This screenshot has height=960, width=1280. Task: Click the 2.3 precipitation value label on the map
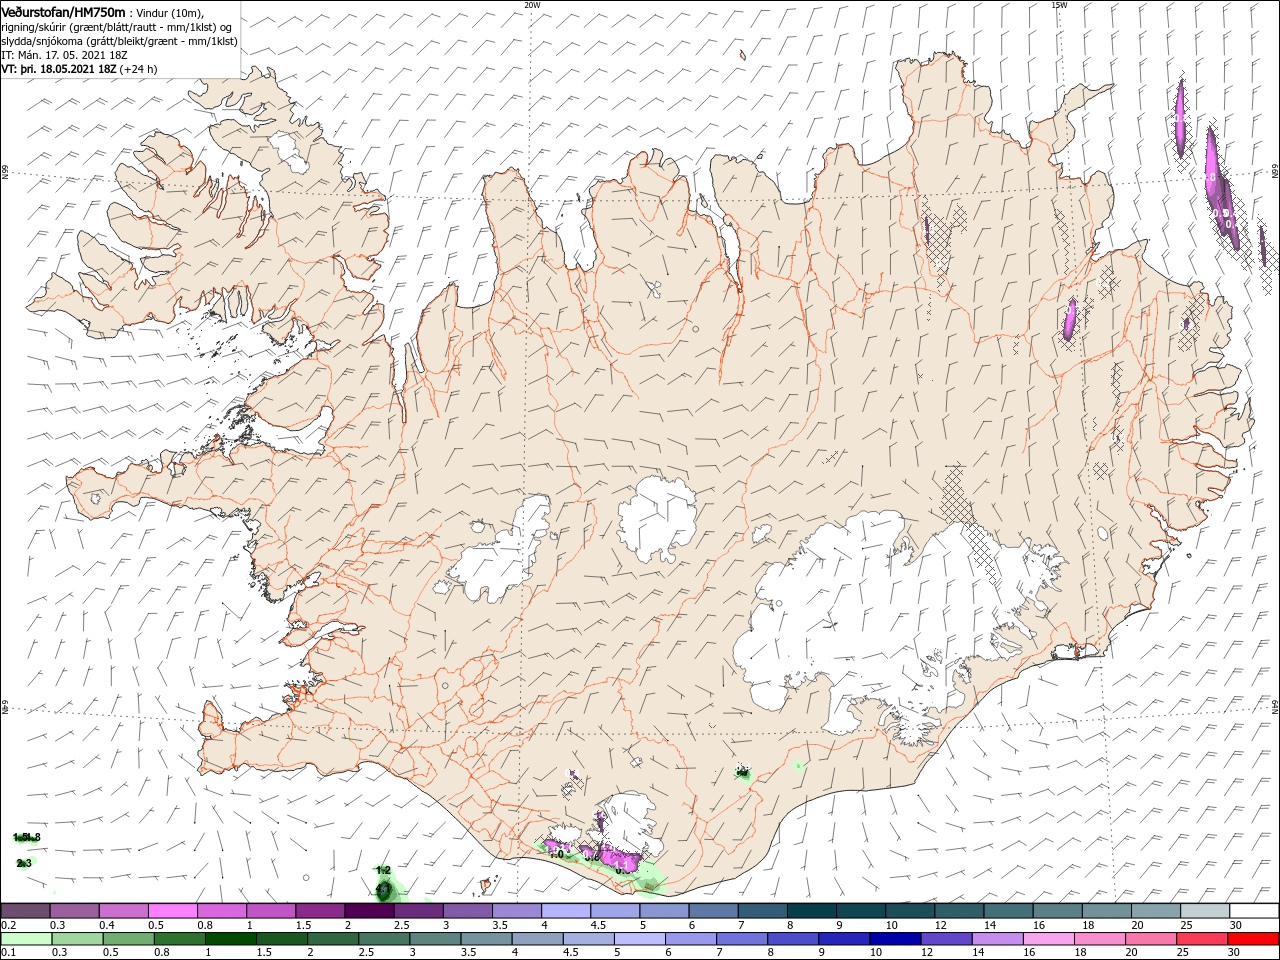point(24,863)
